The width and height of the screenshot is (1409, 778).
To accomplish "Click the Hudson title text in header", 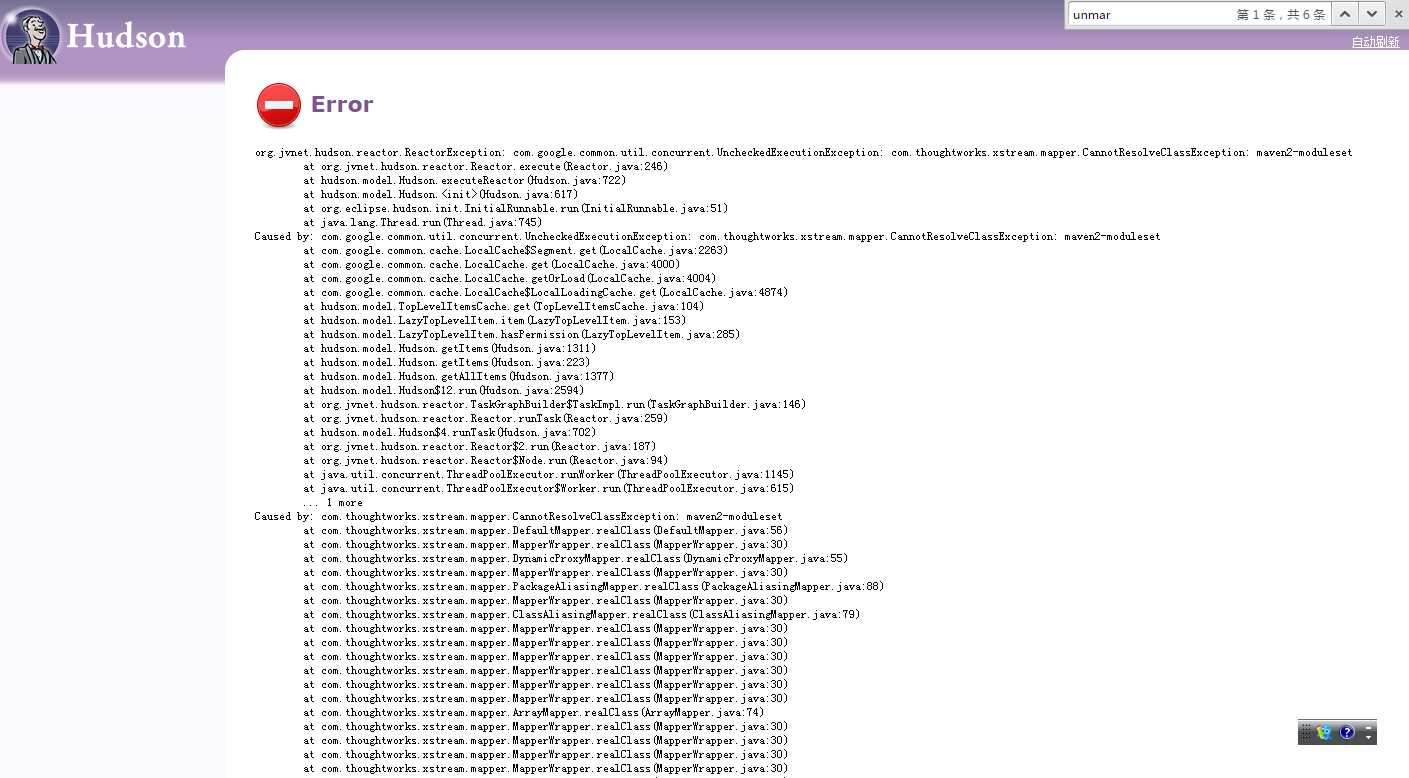I will 126,37.
